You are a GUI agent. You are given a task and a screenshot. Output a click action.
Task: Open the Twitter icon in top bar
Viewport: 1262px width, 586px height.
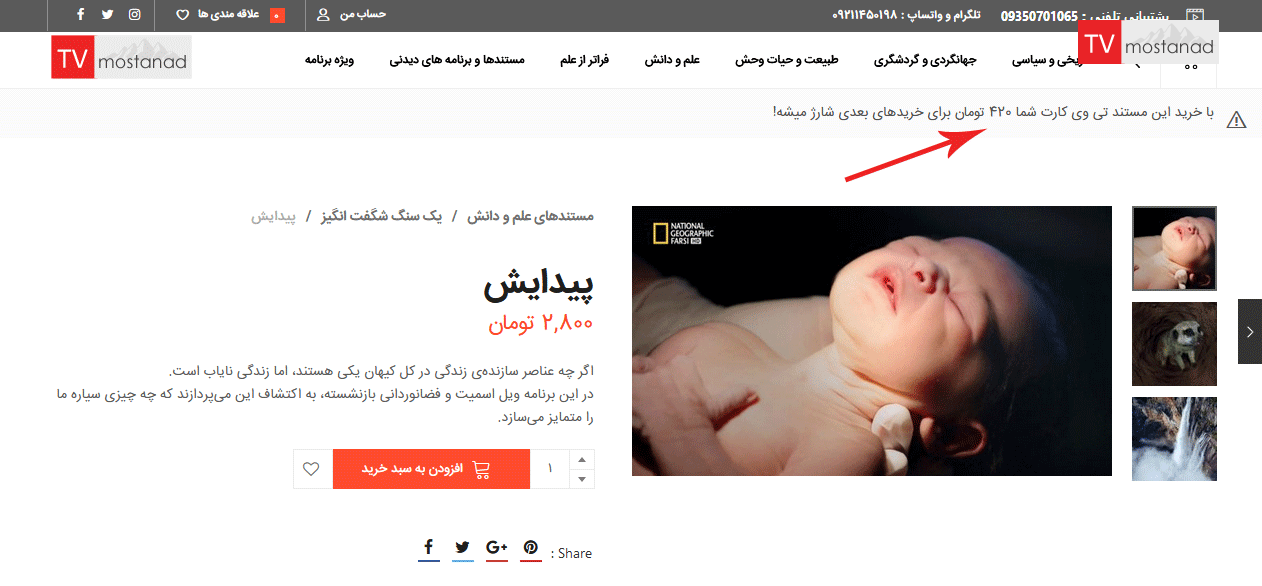click(x=108, y=15)
